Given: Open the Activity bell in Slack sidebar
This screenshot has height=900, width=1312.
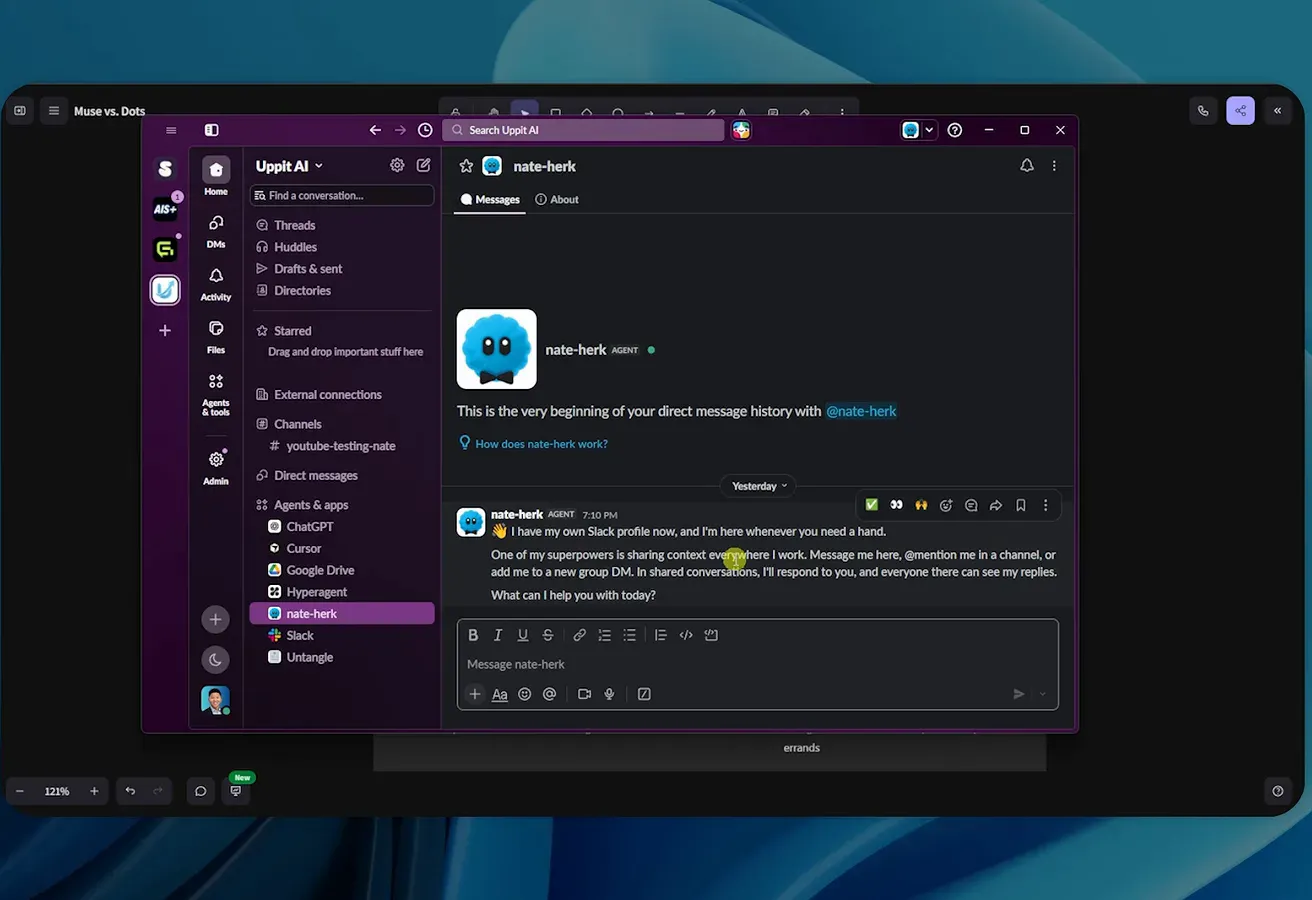Looking at the screenshot, I should 216,276.
